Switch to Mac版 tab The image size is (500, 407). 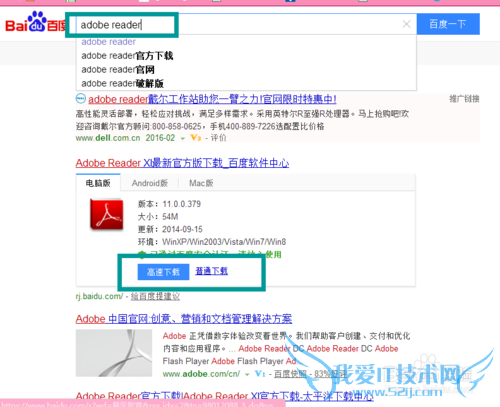201,183
